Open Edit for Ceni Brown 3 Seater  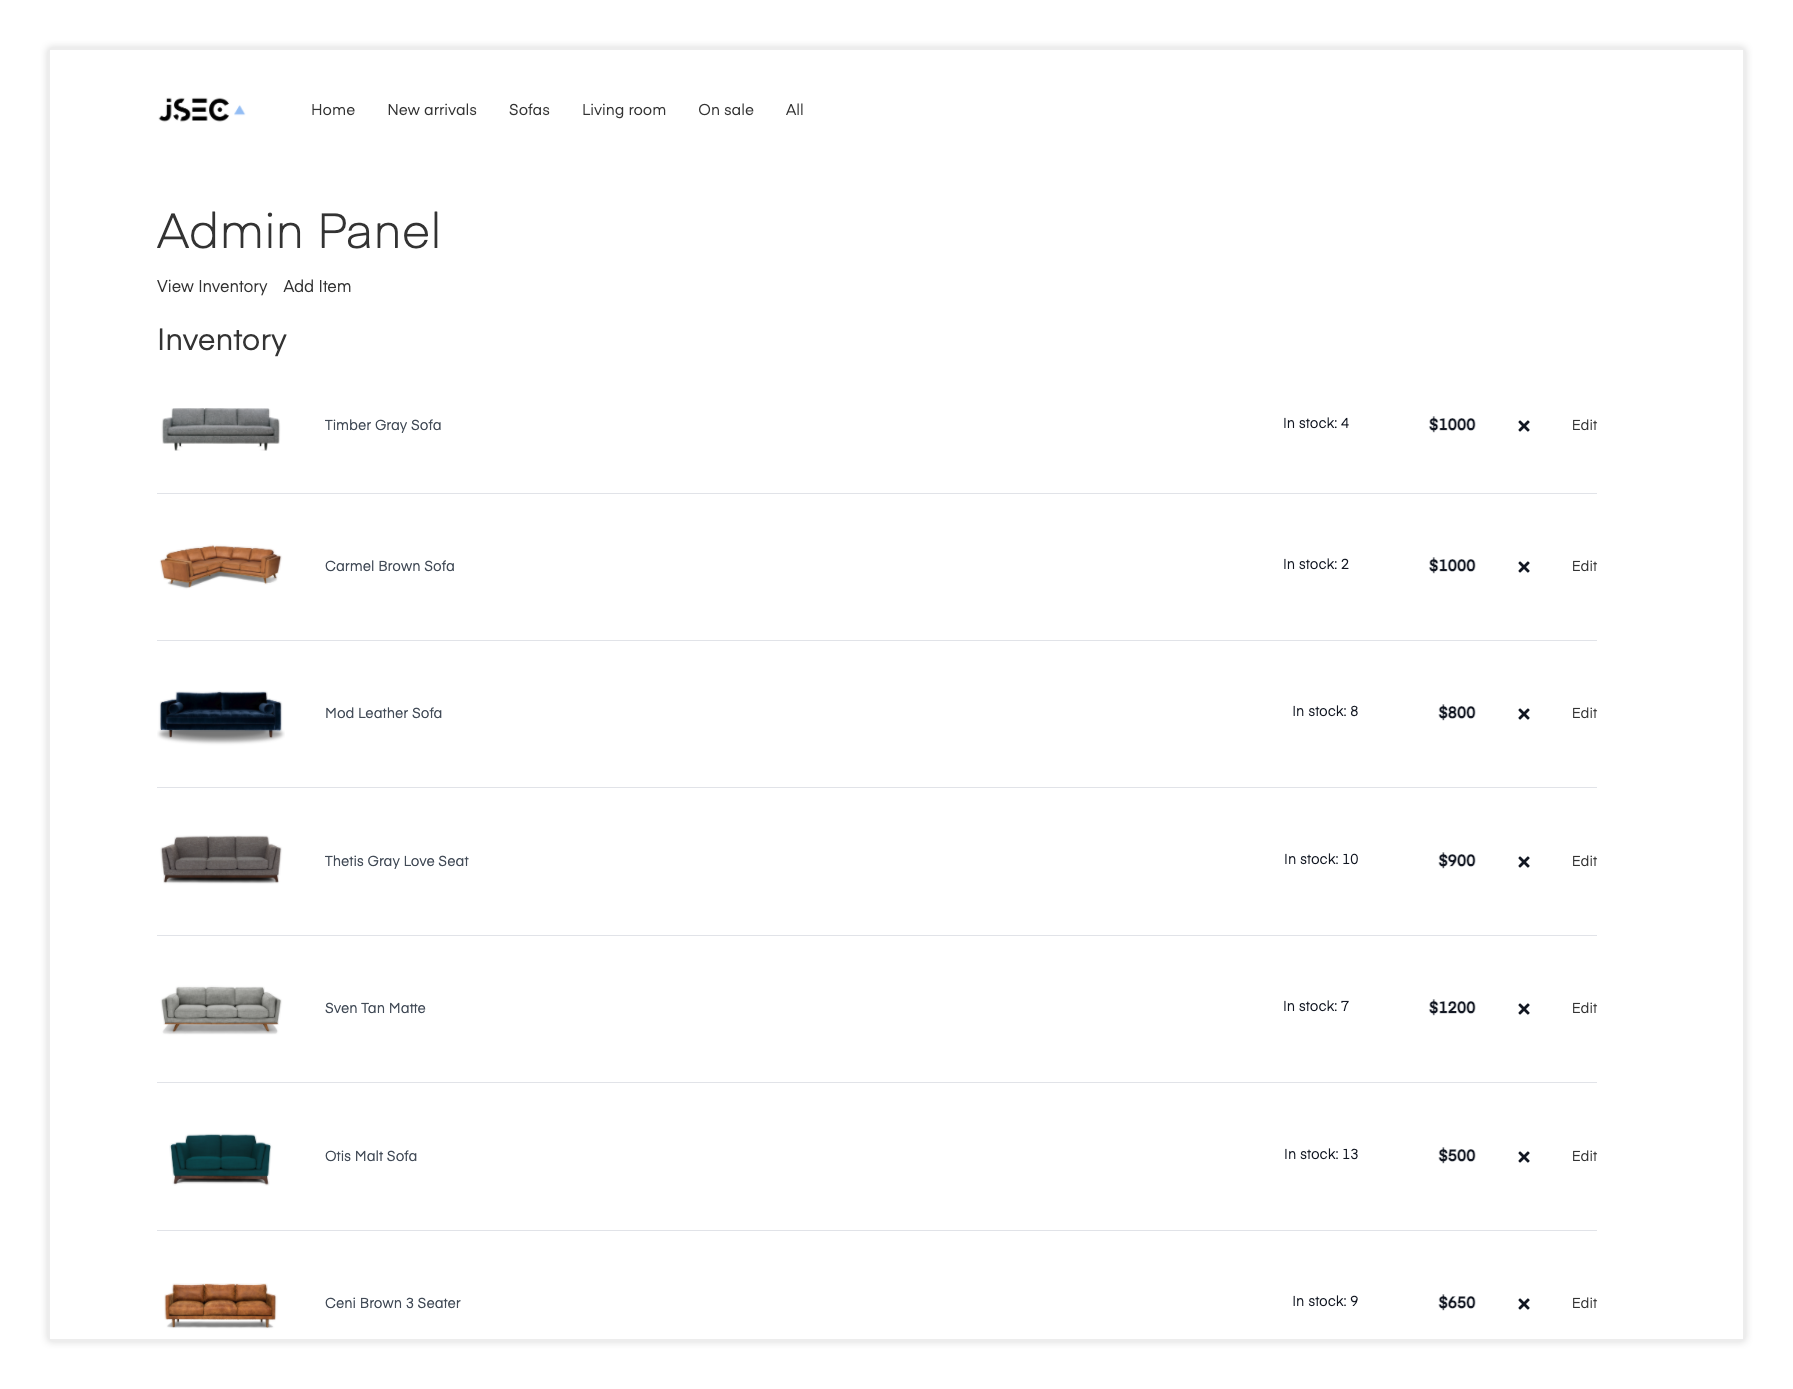[1584, 1303]
